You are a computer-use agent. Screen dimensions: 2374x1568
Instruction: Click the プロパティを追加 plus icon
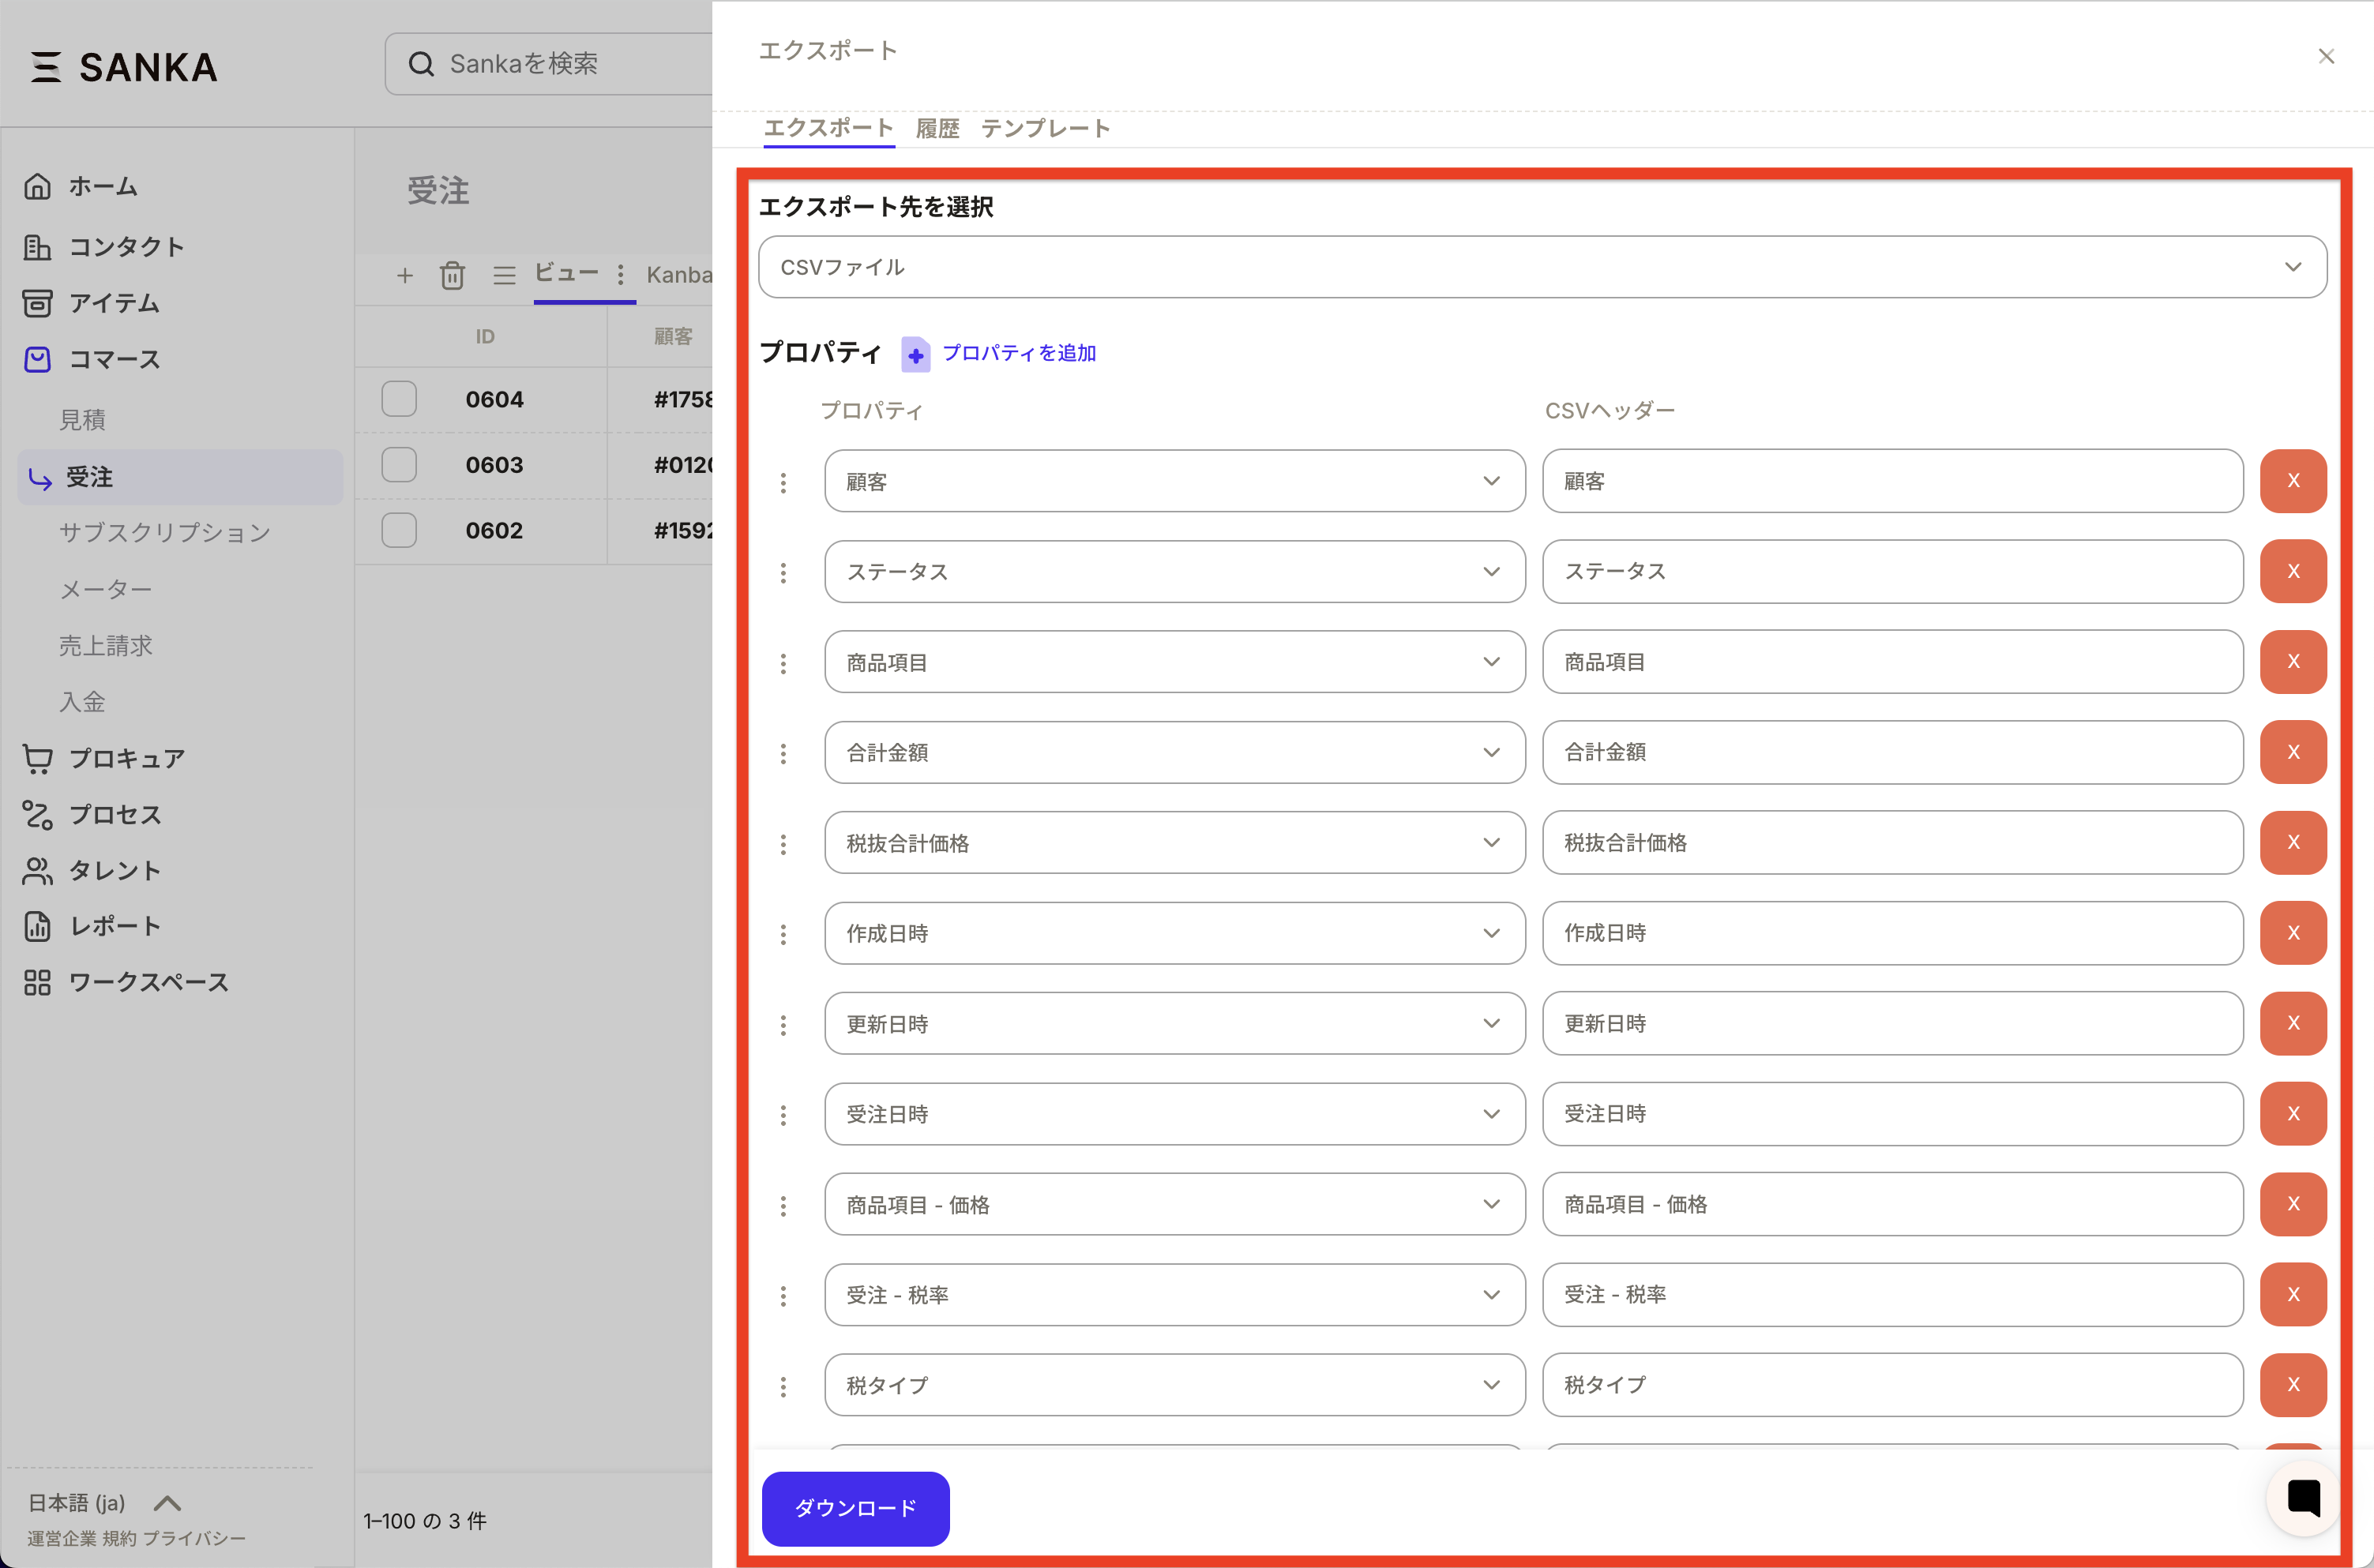pos(915,354)
